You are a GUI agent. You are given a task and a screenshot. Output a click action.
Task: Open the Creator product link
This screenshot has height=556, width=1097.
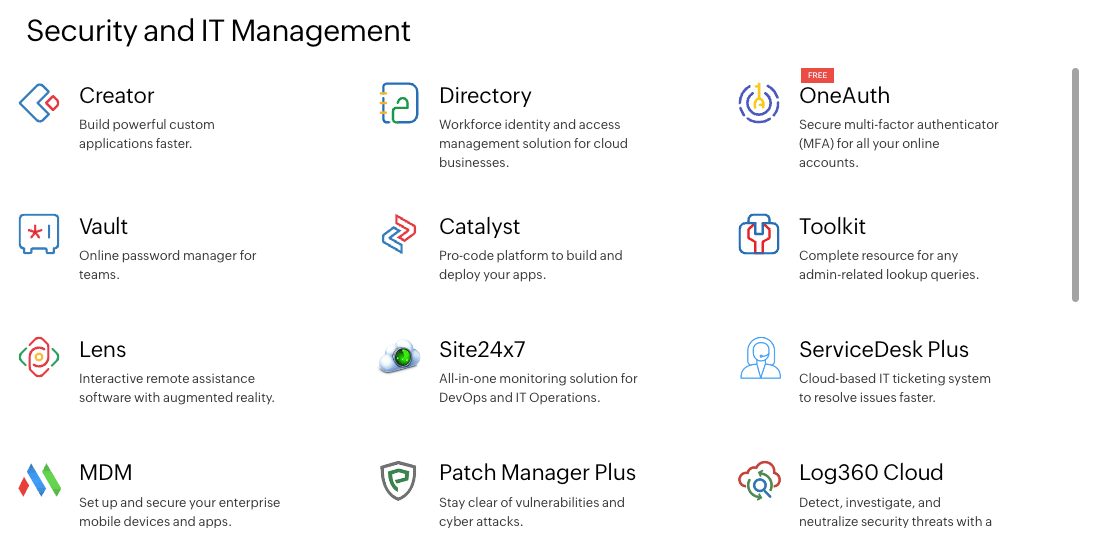[116, 95]
